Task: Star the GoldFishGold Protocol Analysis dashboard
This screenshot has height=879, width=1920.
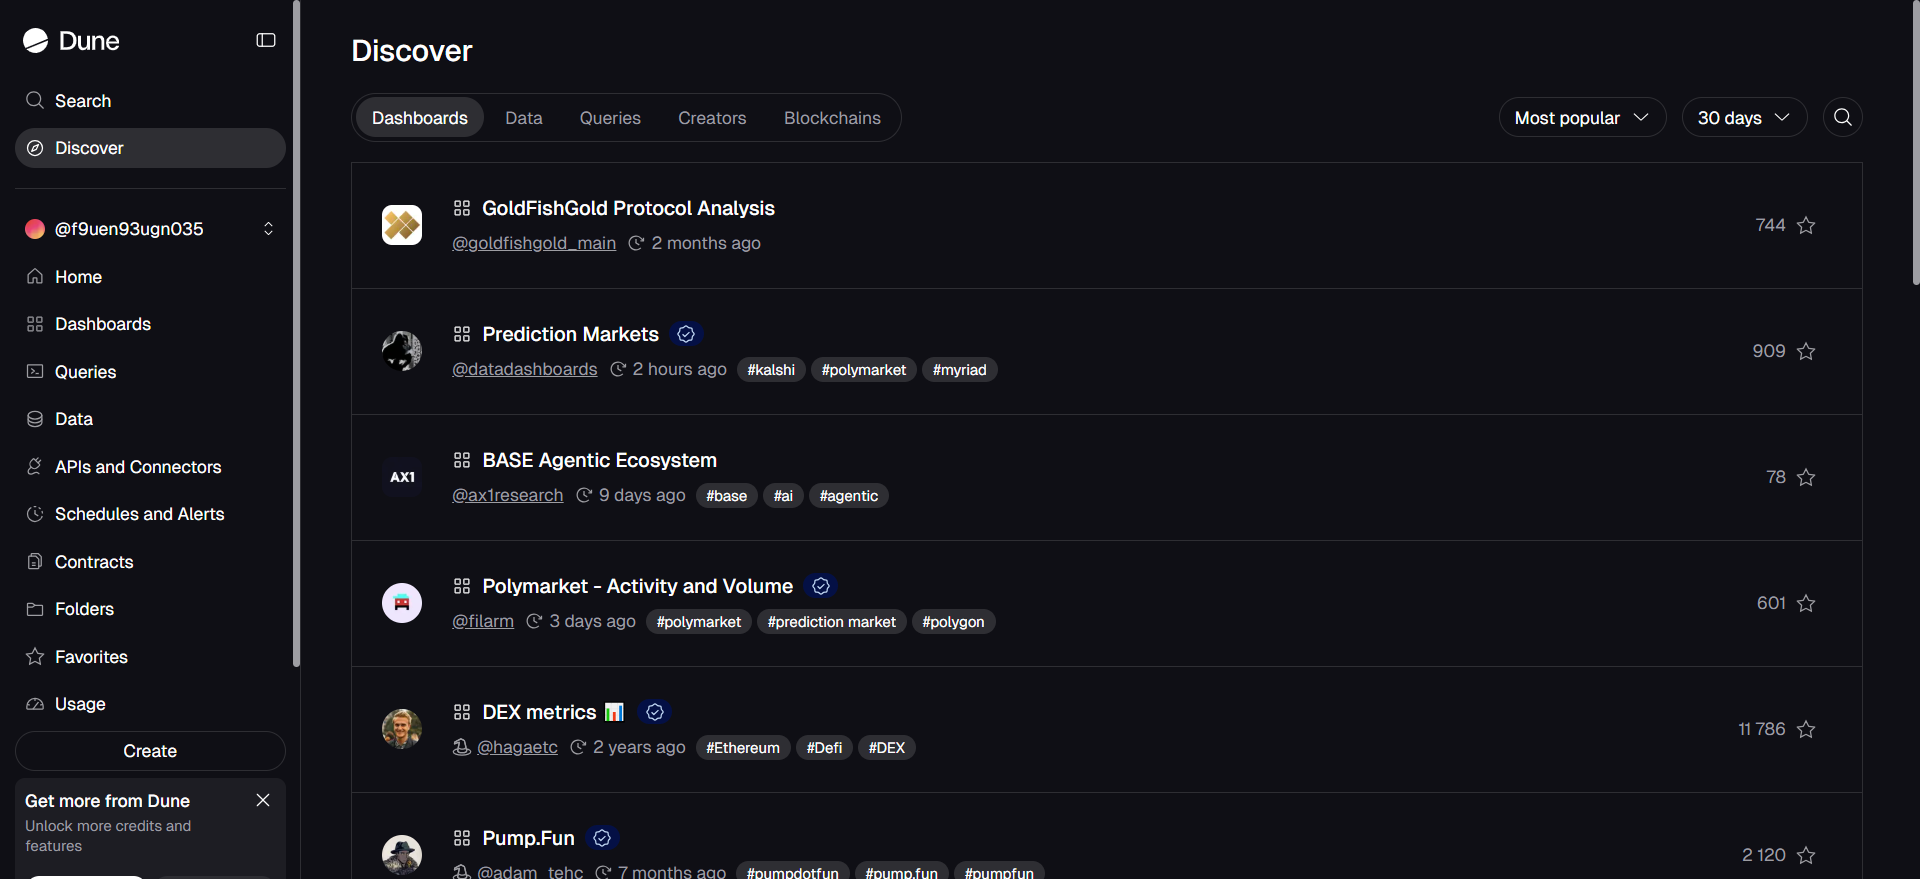Action: point(1806,225)
